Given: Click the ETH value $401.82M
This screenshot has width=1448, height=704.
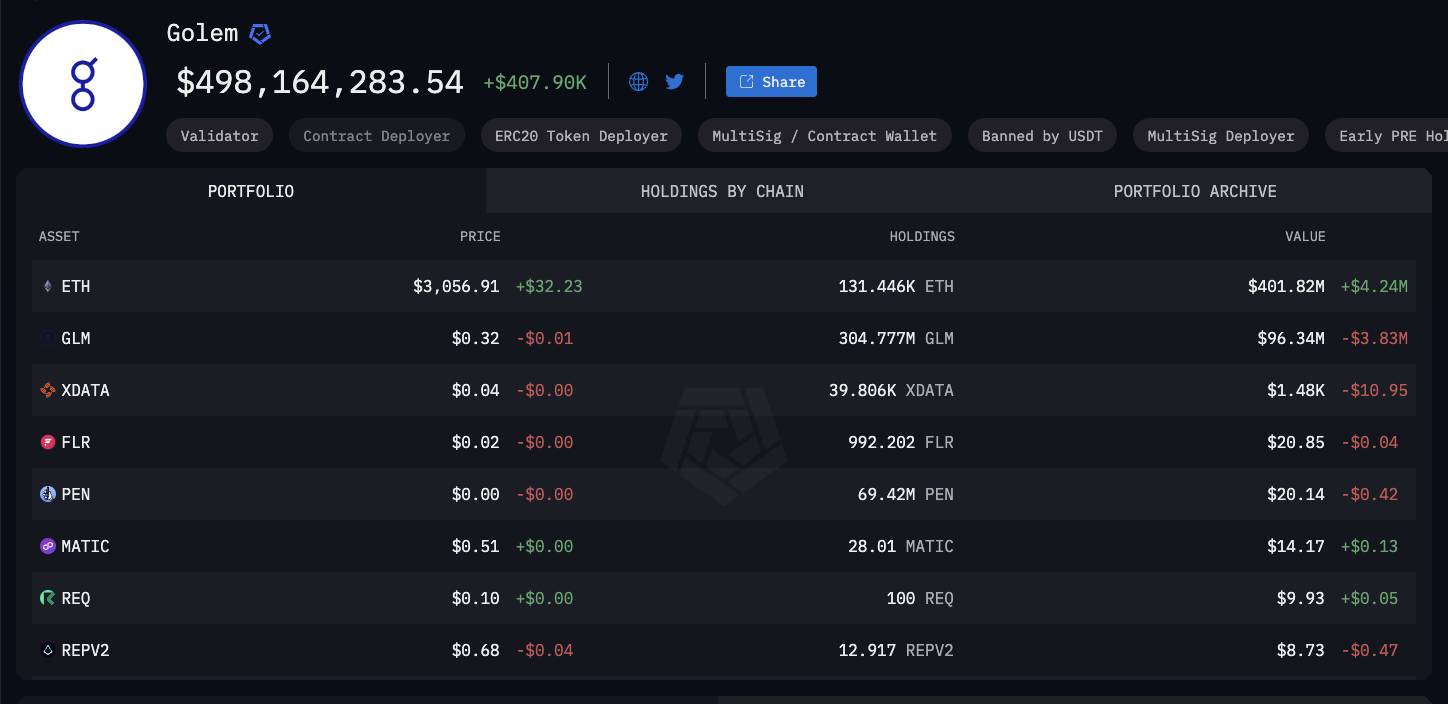Looking at the screenshot, I should (1286, 287).
